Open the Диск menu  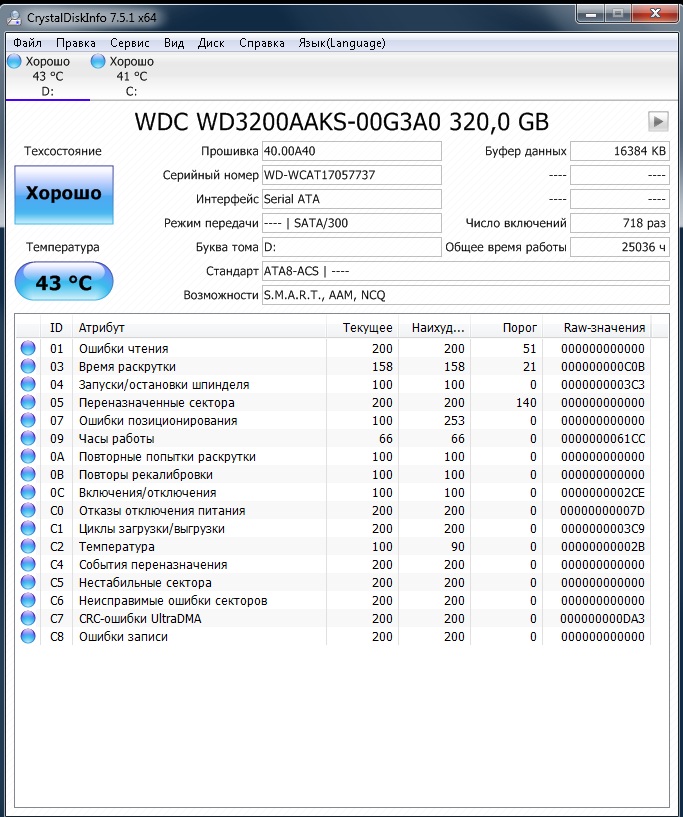point(211,43)
